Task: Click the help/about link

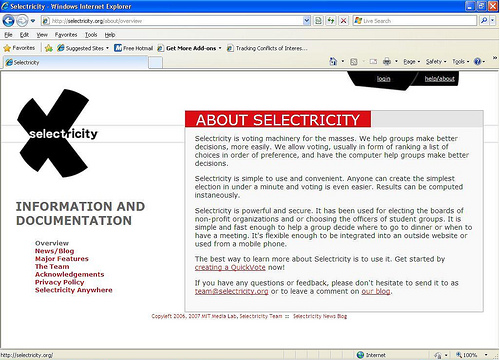Action: [439, 79]
